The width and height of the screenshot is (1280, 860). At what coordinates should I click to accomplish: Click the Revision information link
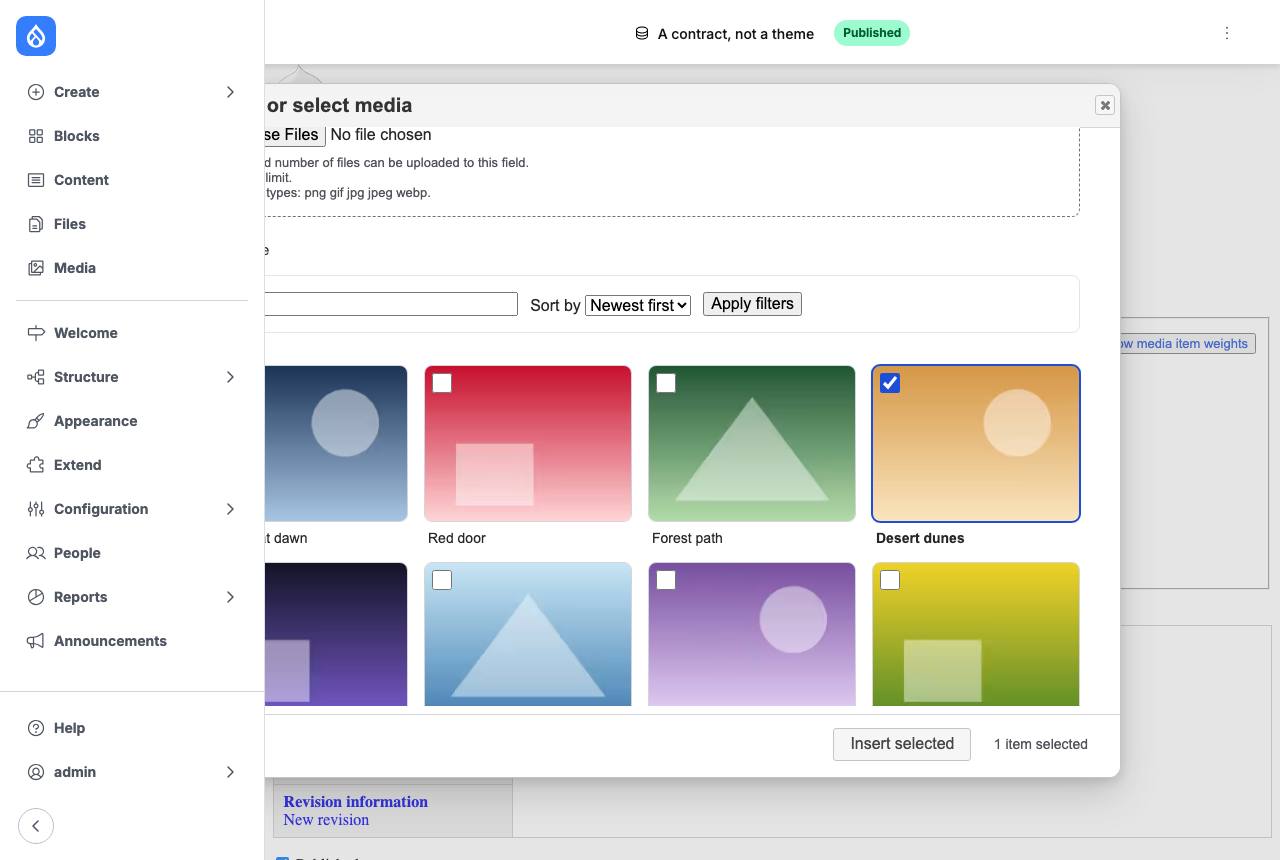click(x=356, y=802)
